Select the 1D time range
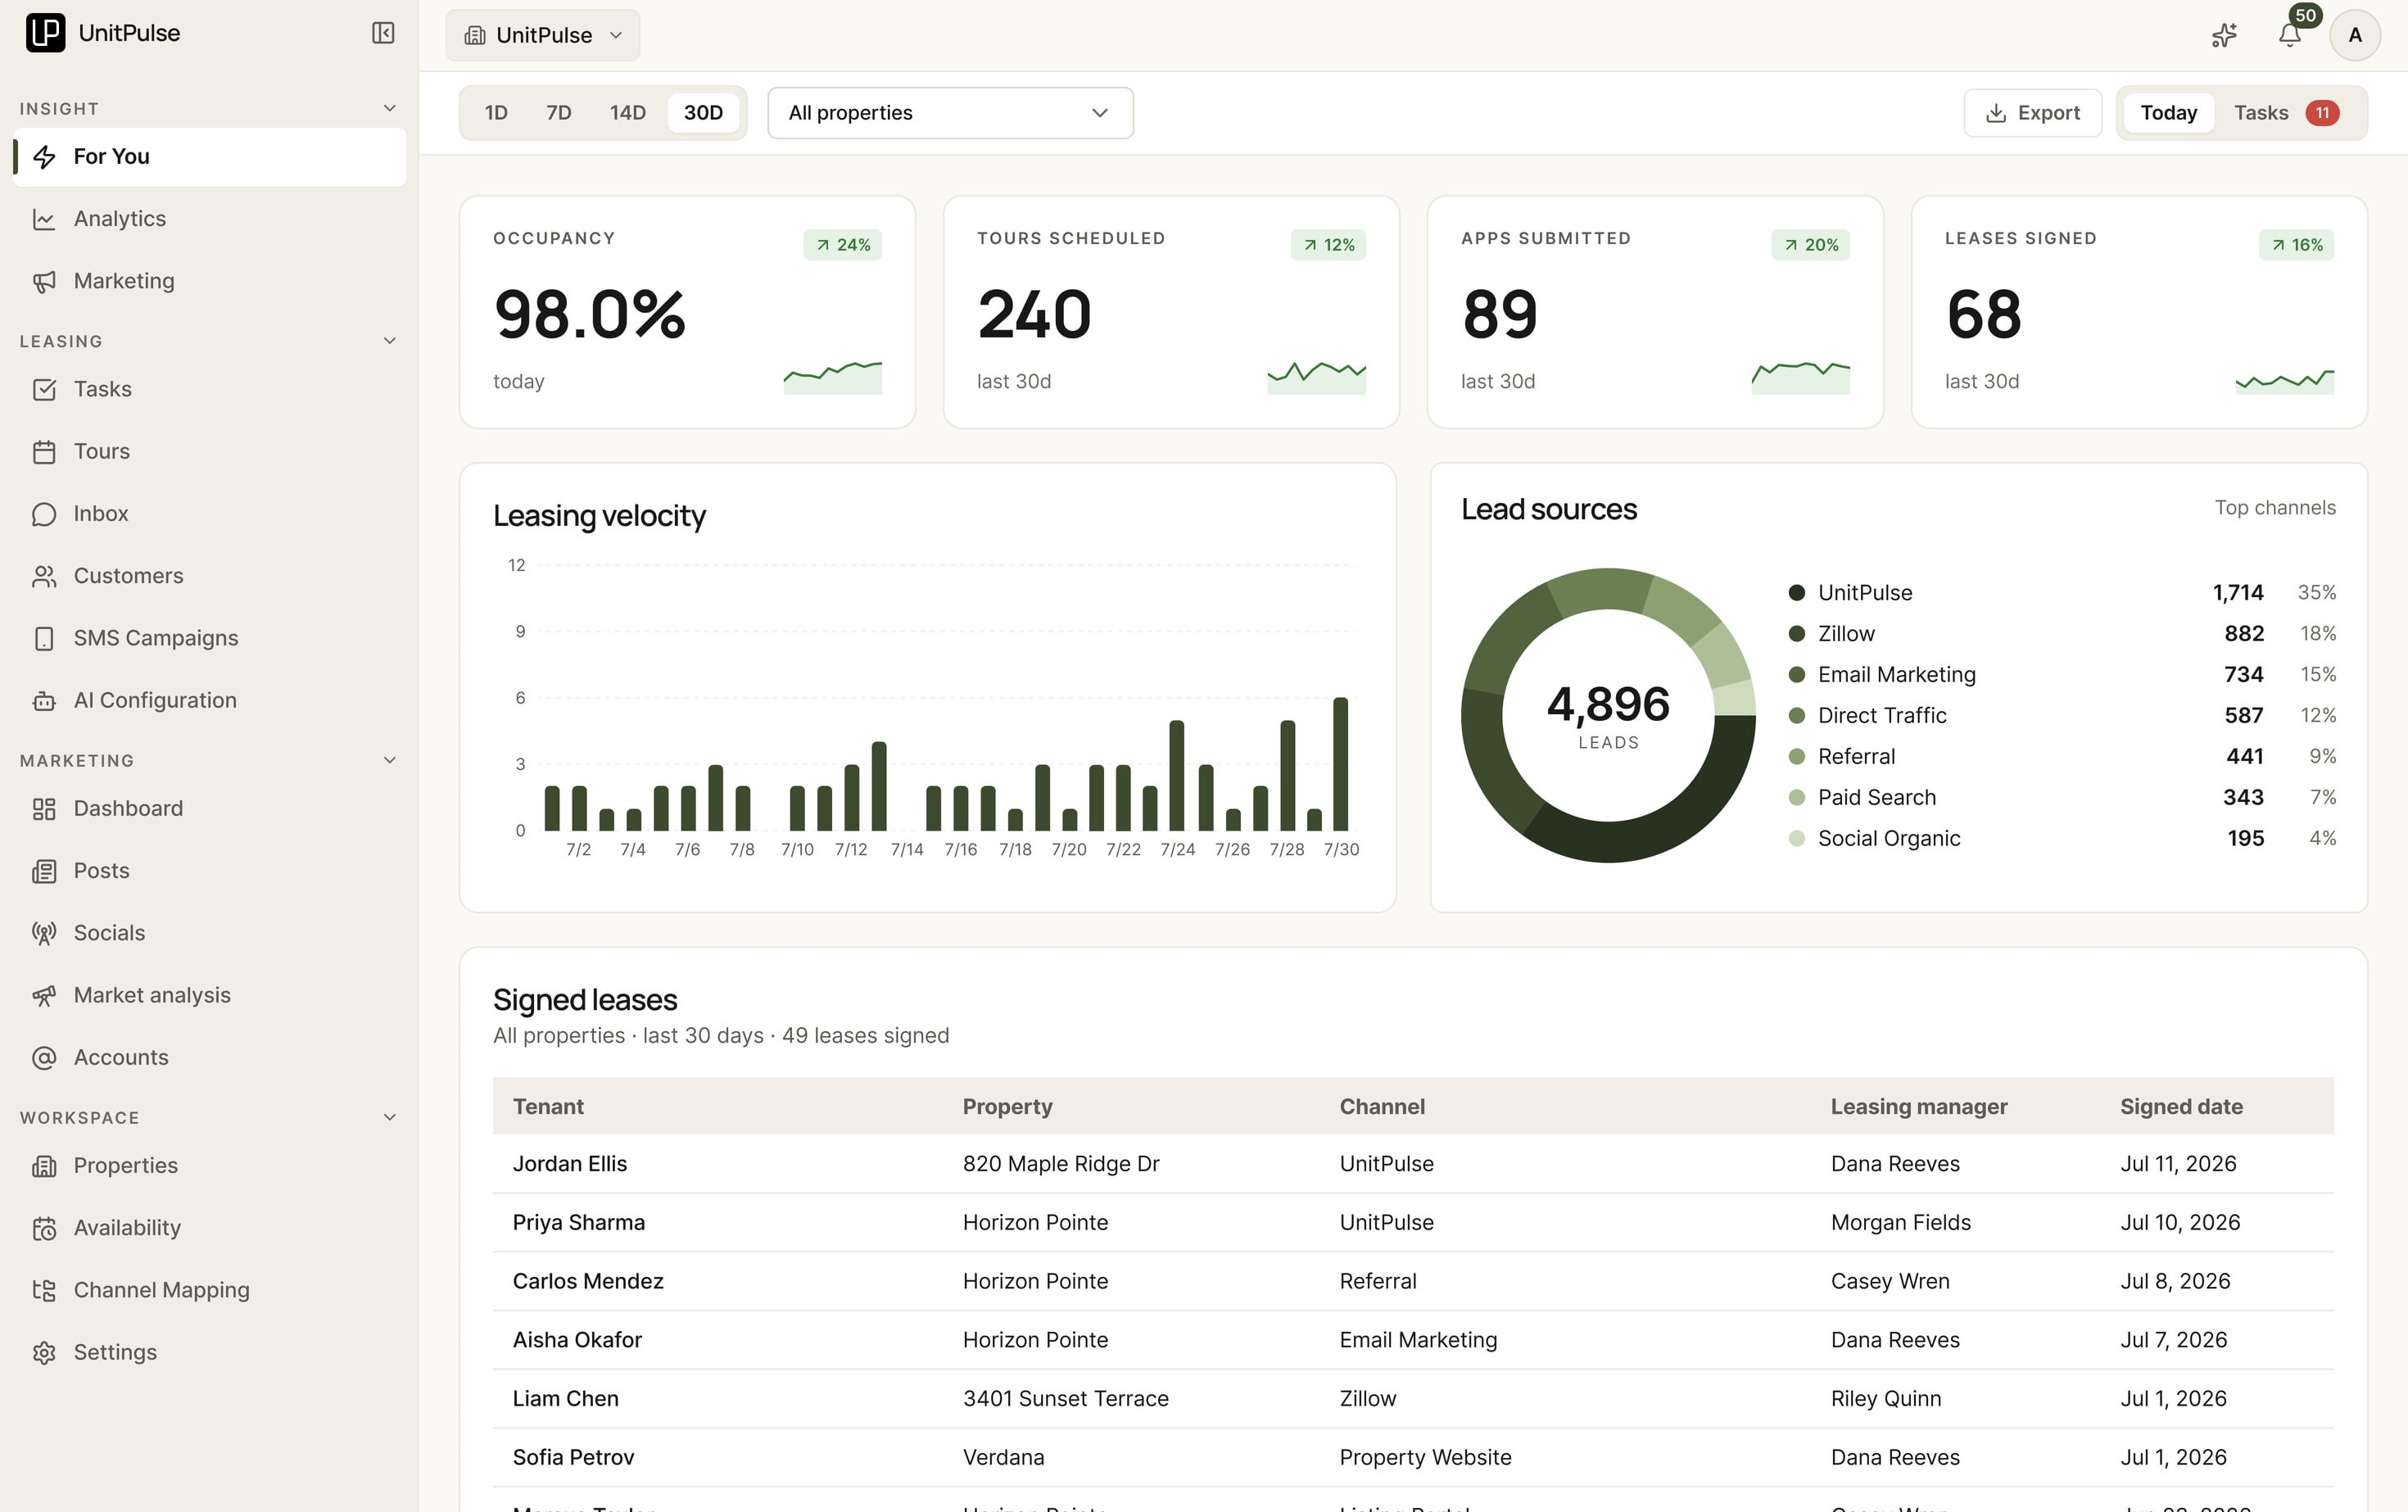The image size is (2408, 1512). click(x=496, y=113)
